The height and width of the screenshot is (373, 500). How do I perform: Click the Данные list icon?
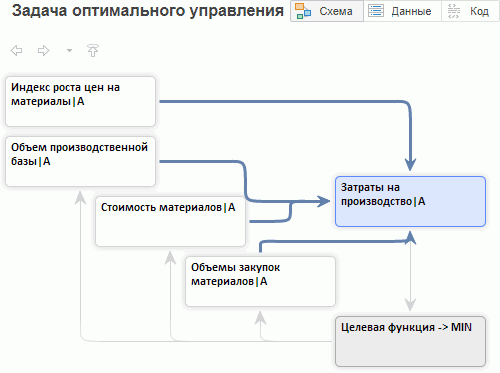click(376, 11)
